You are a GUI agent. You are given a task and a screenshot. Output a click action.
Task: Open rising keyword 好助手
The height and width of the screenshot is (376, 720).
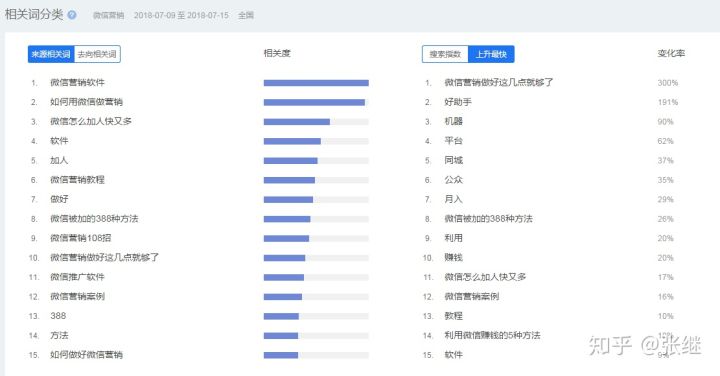coord(458,102)
